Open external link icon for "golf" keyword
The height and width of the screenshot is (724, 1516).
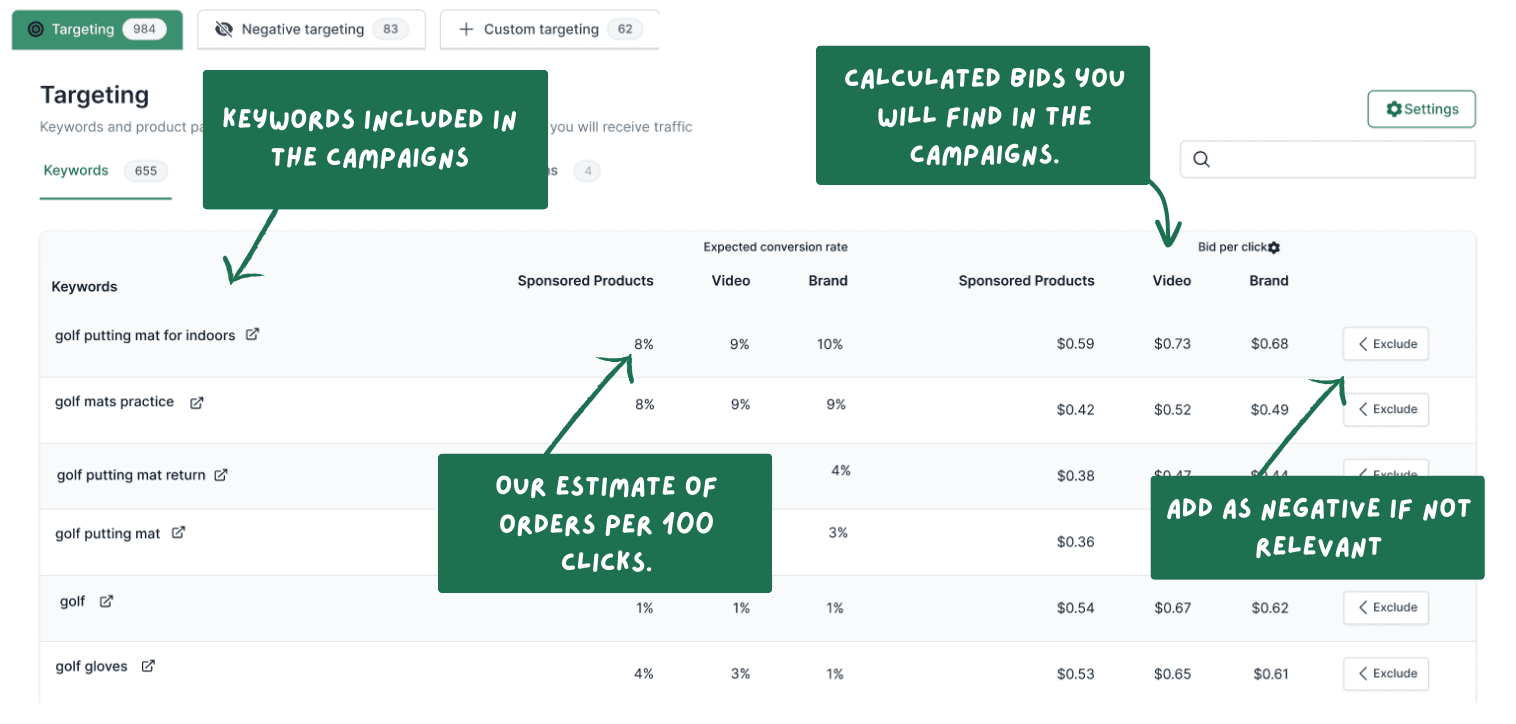106,601
